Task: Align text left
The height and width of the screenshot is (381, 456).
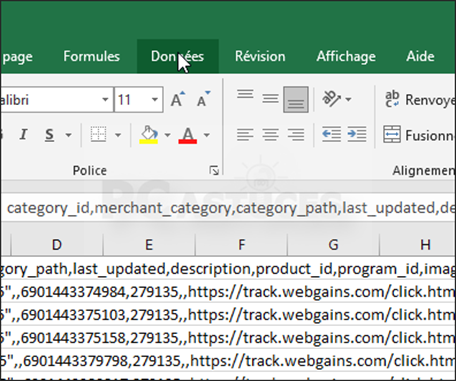Action: pos(245,135)
